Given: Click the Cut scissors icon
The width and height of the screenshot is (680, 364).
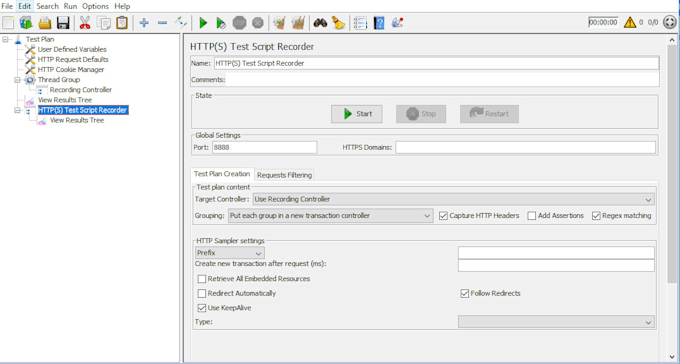Looking at the screenshot, I should point(85,23).
